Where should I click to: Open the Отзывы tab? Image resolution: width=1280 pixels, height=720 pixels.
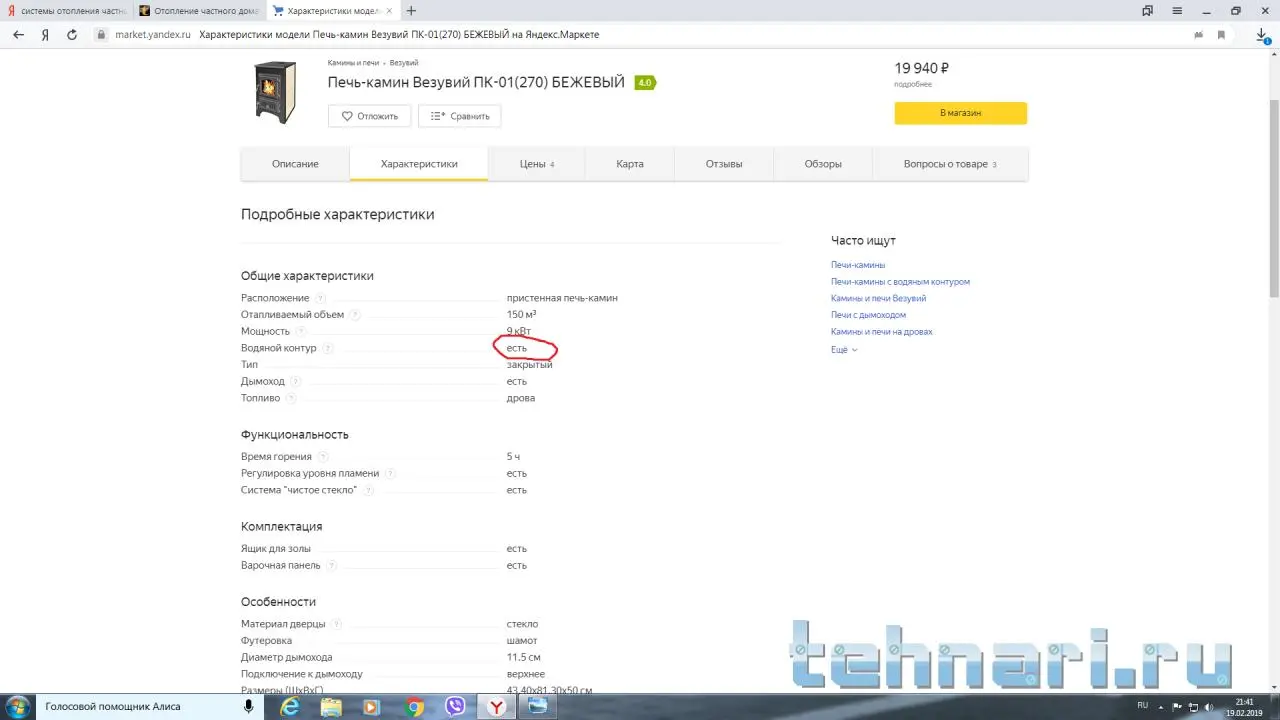coord(724,164)
